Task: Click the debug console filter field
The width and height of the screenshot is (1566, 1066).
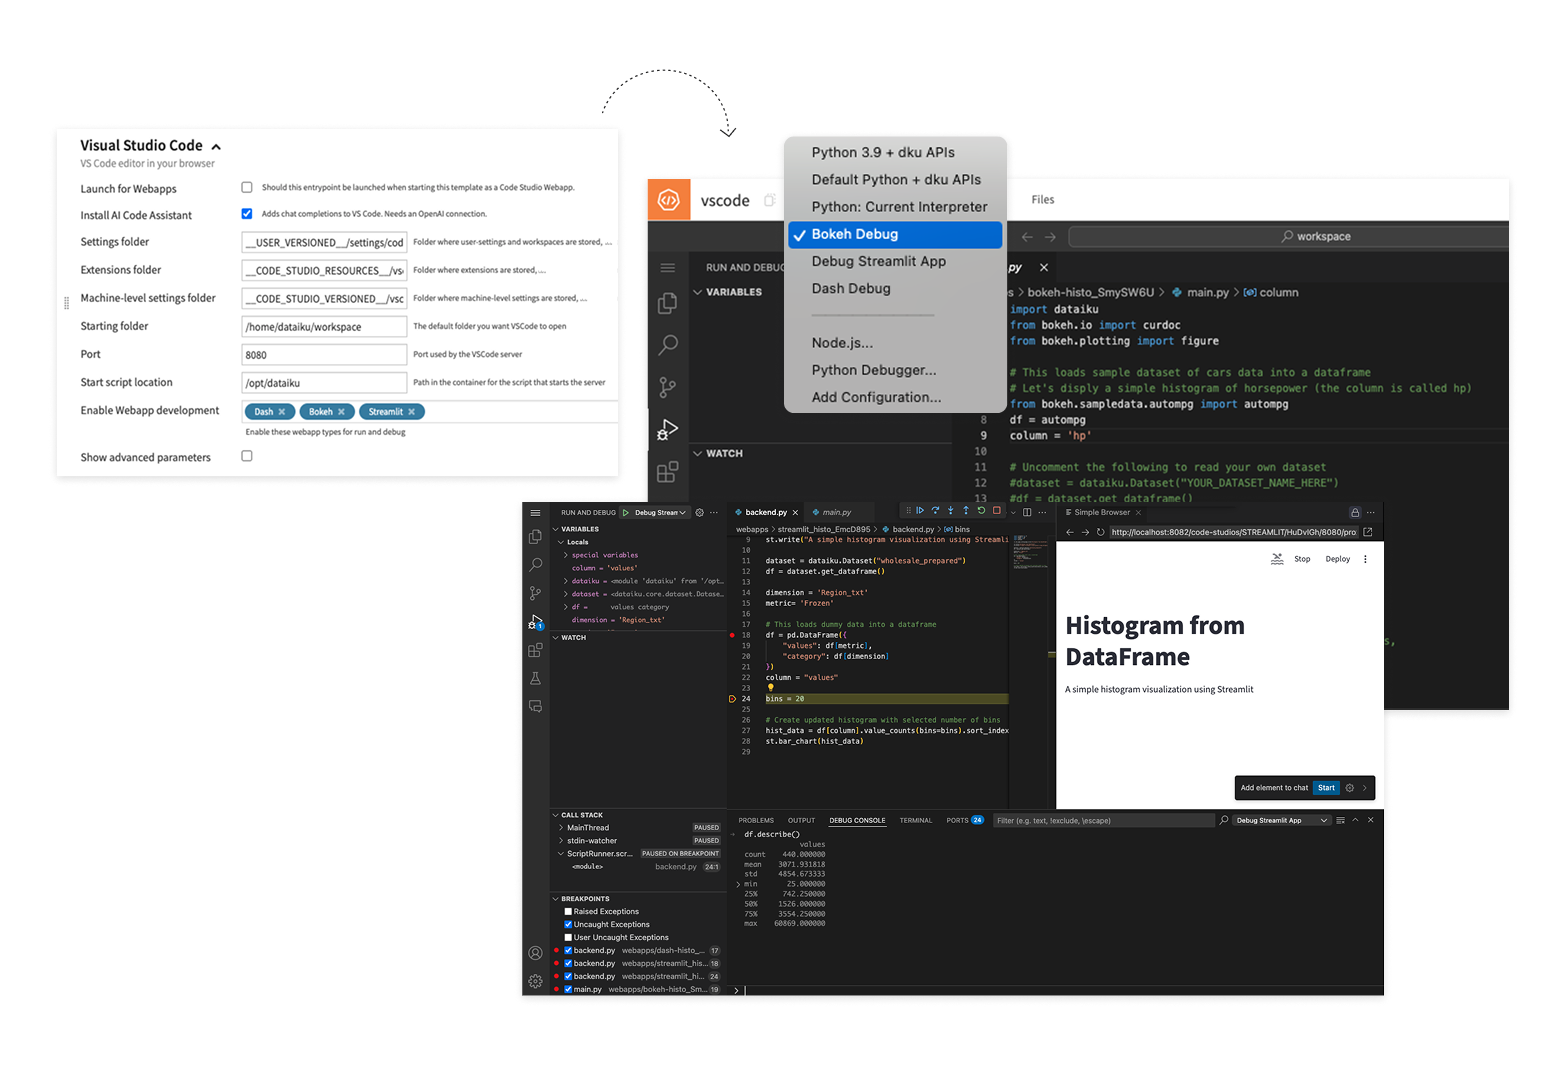Action: pyautogui.click(x=1103, y=820)
